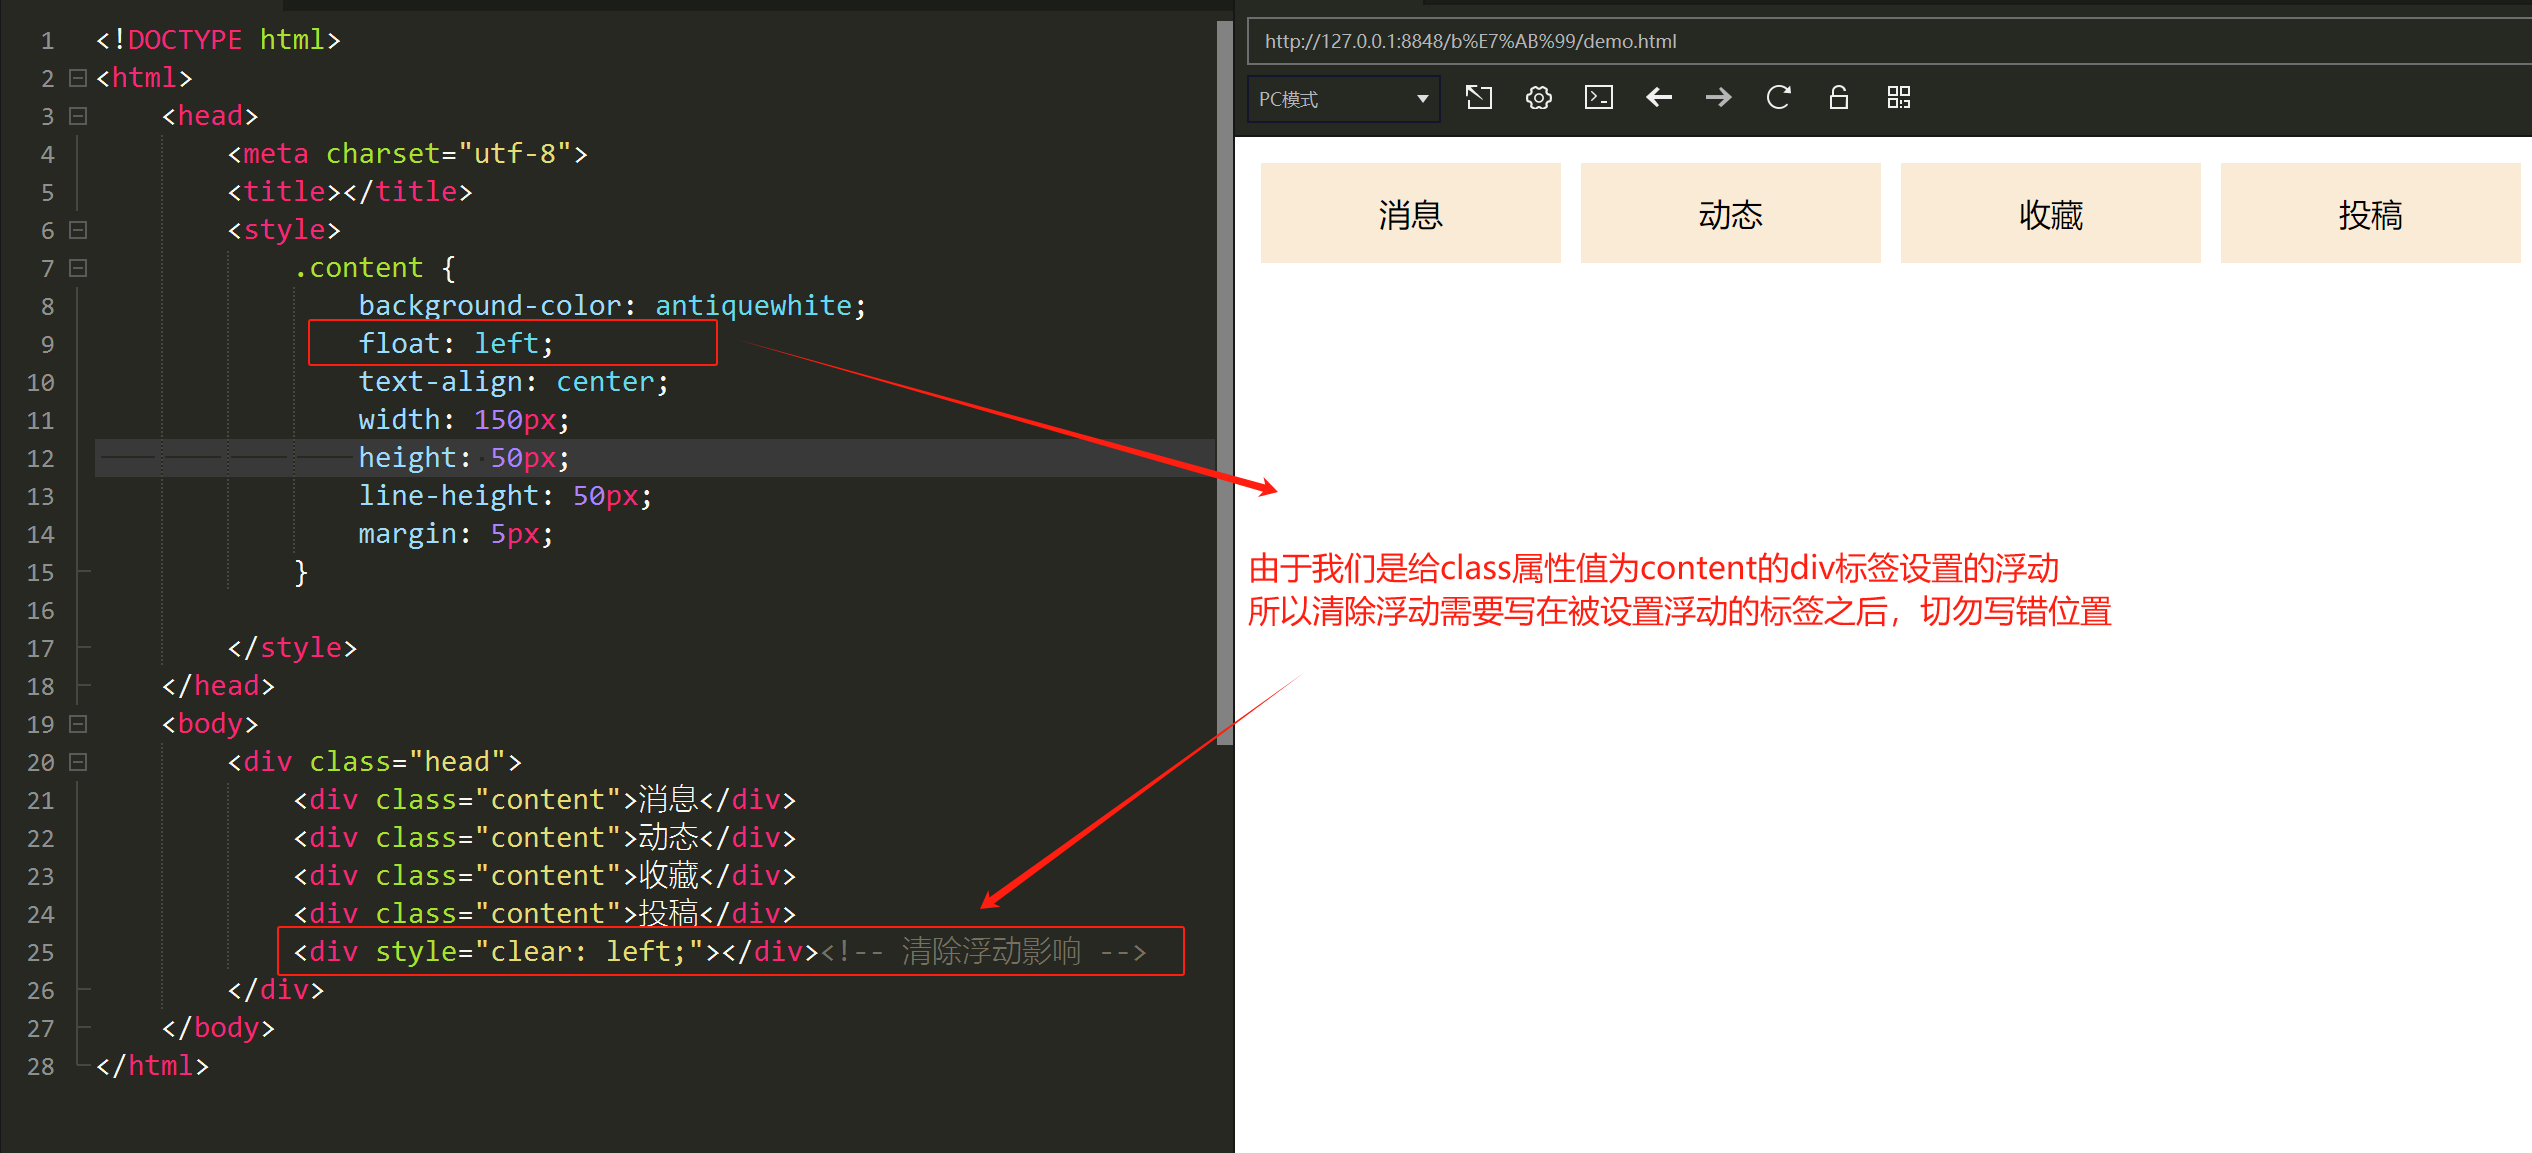Viewport: 2532px width, 1153px height.
Task: Collapse the body fold on line 19
Action: [78, 724]
